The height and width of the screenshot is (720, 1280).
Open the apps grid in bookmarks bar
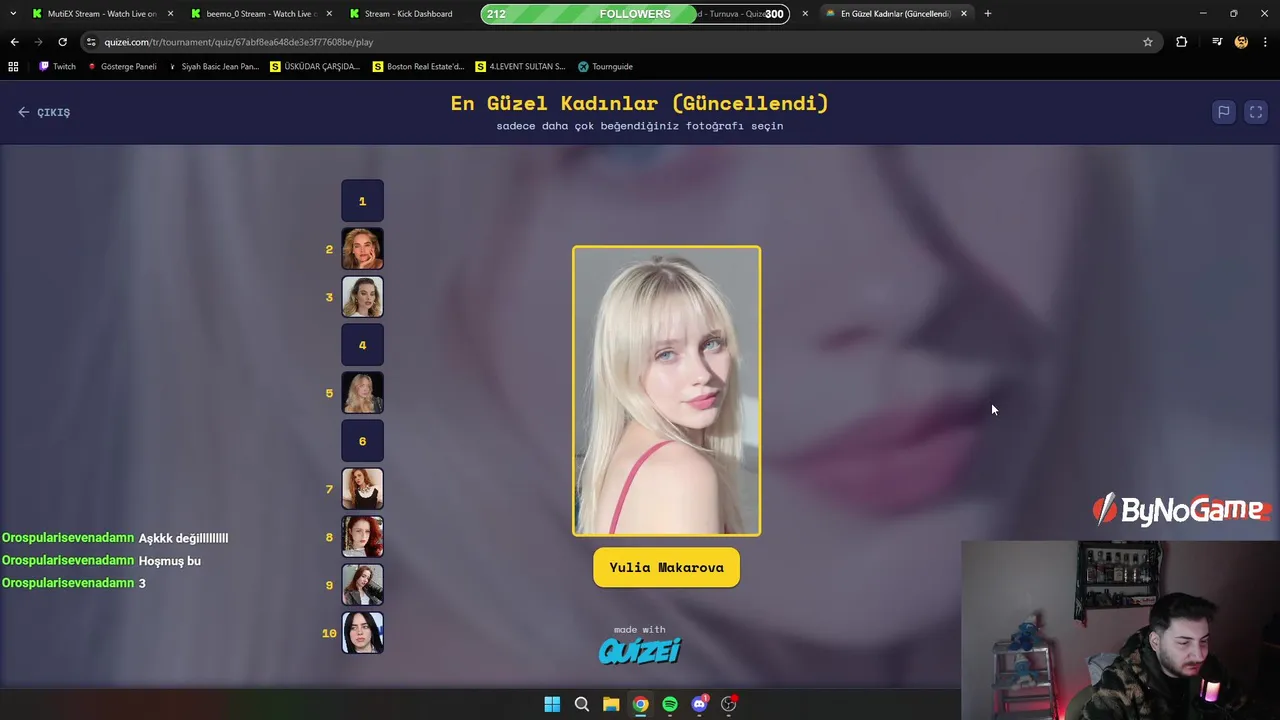[x=13, y=67]
